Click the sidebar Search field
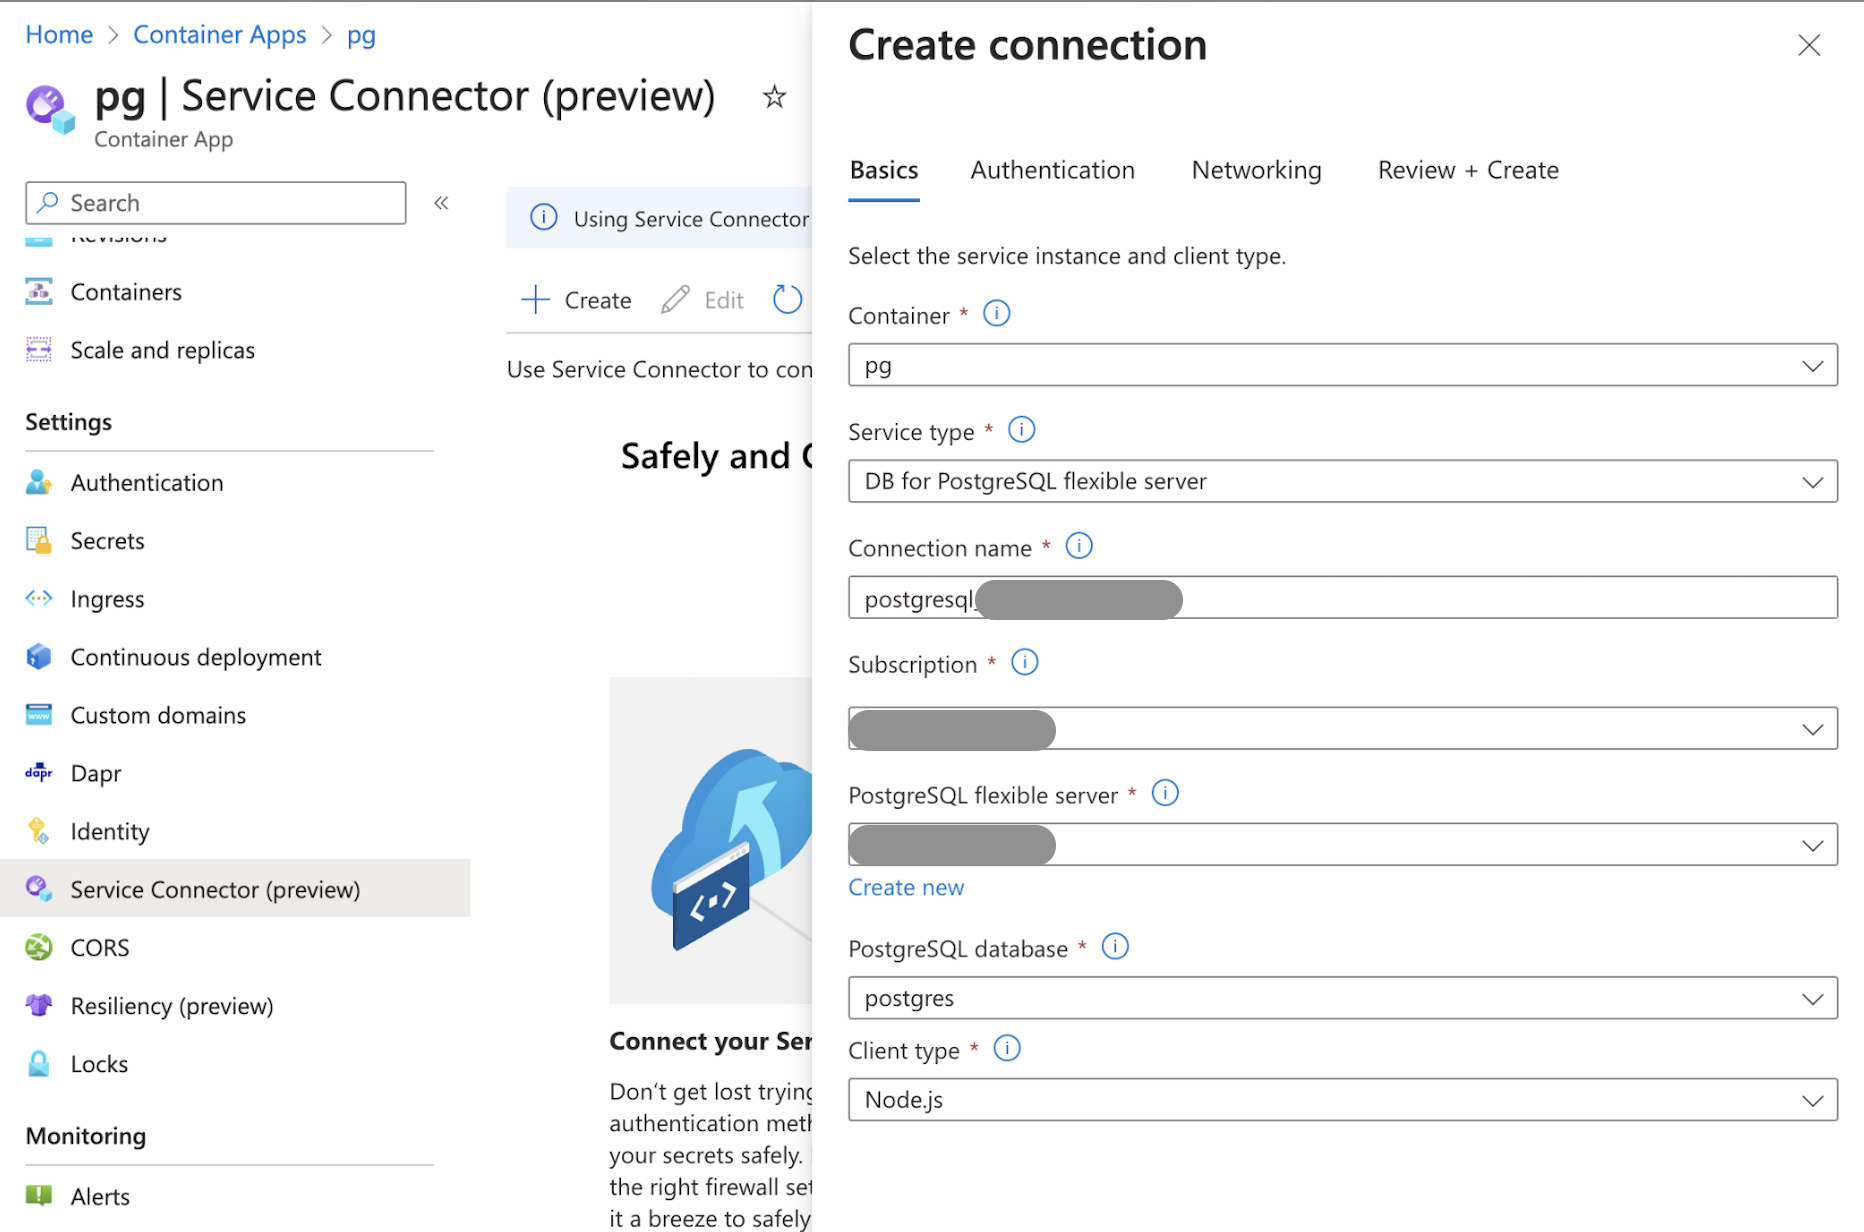 coord(216,203)
